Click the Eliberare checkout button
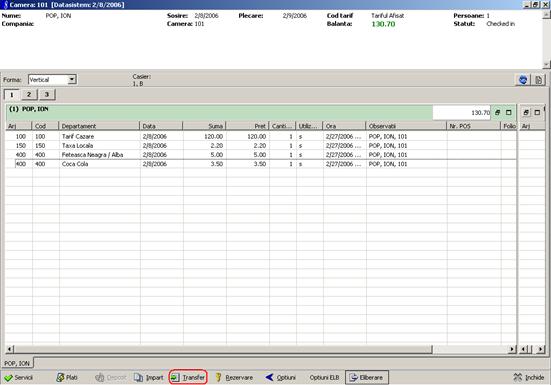This screenshot has height=385, width=551. click(x=367, y=377)
